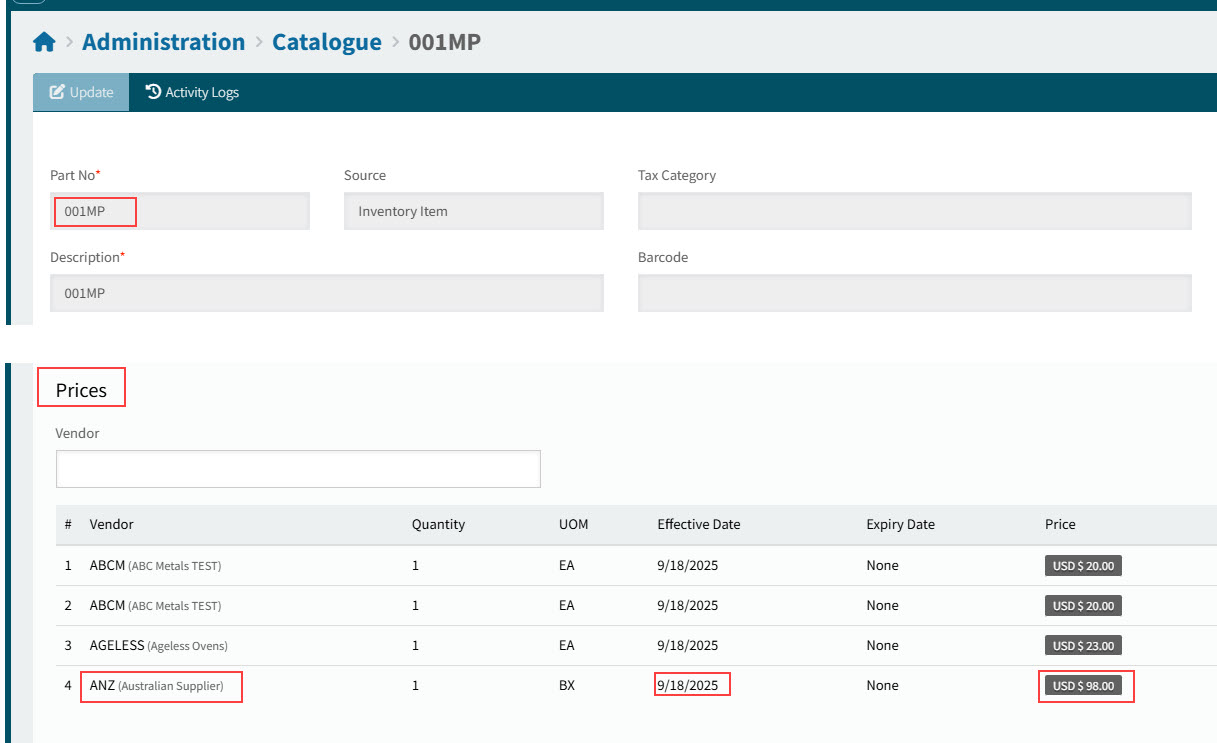Screen dimensions: 1217x743
Task: Open the Administration breadcrumb link
Action: (x=163, y=42)
